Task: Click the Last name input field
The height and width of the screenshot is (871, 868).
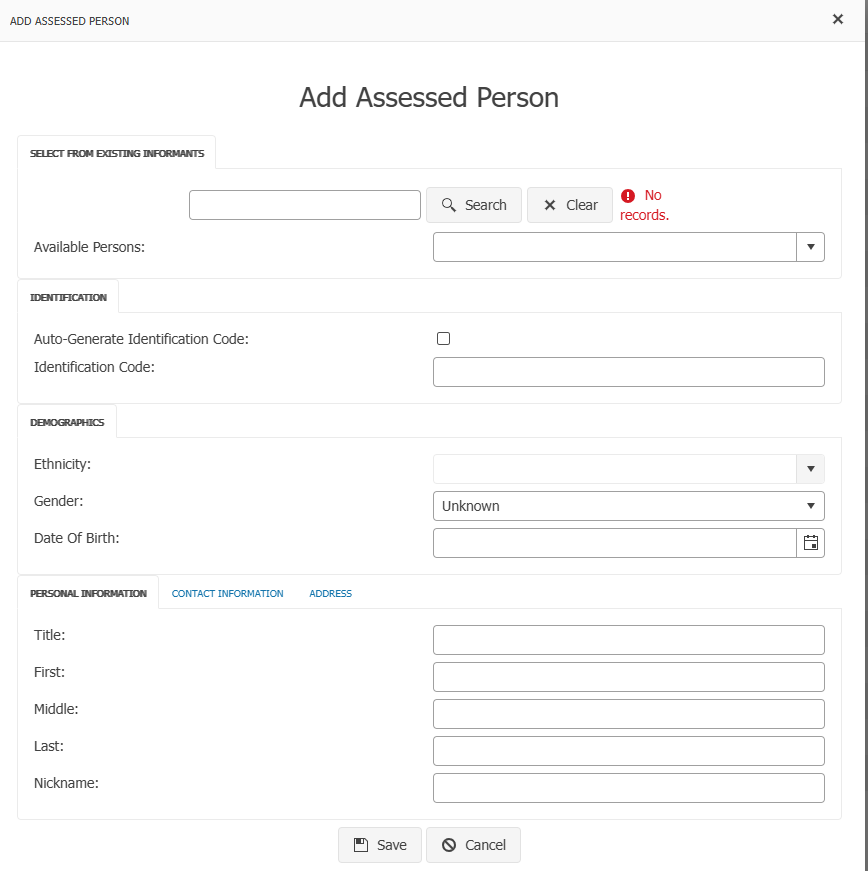Action: click(628, 751)
